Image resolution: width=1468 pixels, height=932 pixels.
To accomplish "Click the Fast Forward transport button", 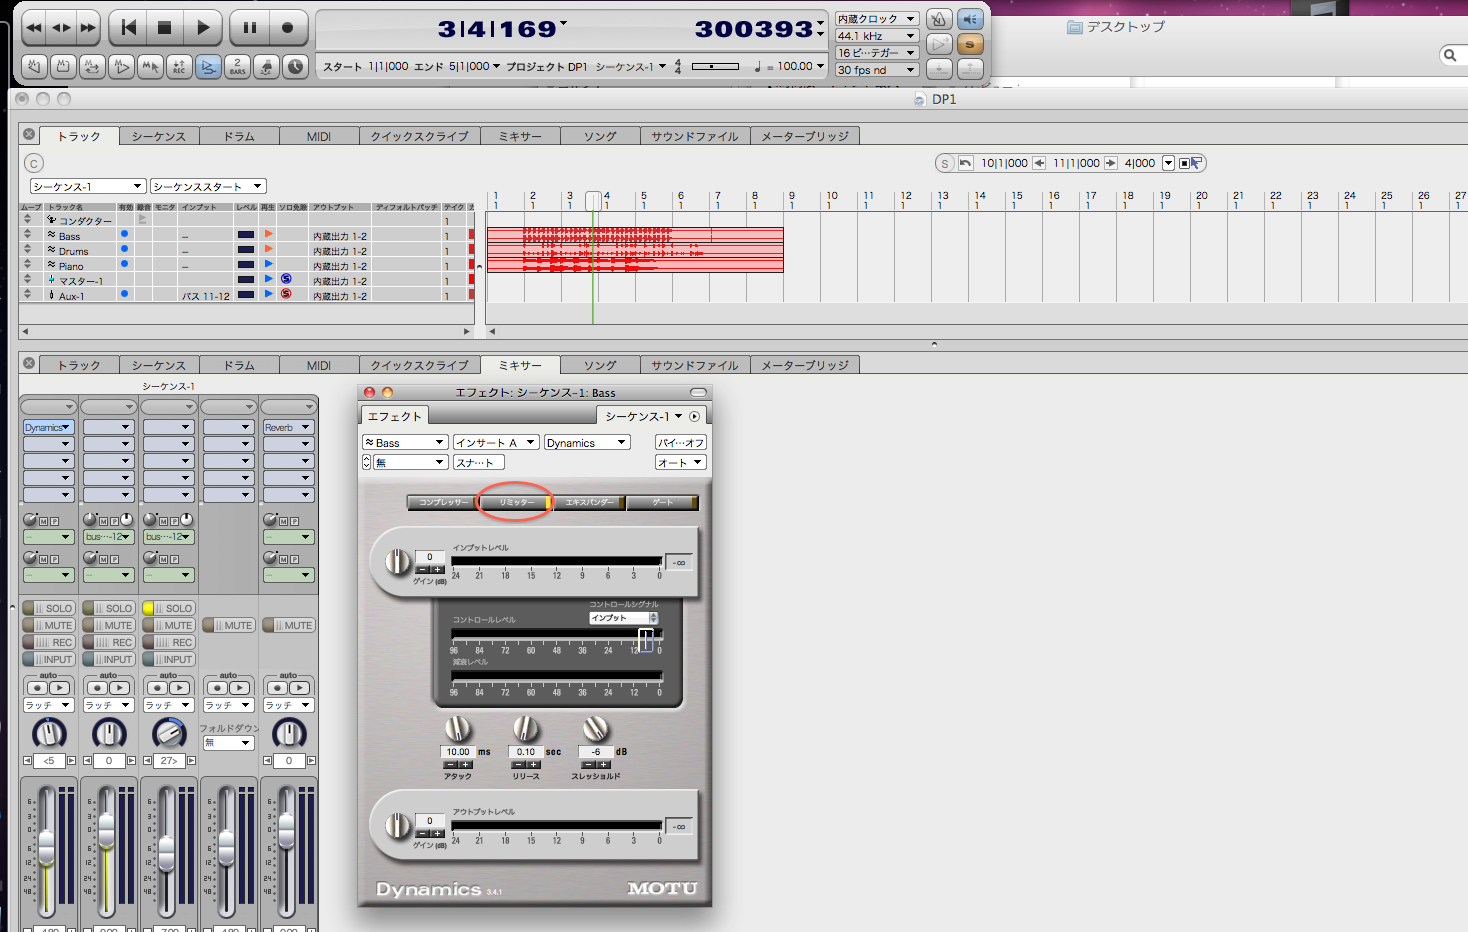I will pos(88,28).
